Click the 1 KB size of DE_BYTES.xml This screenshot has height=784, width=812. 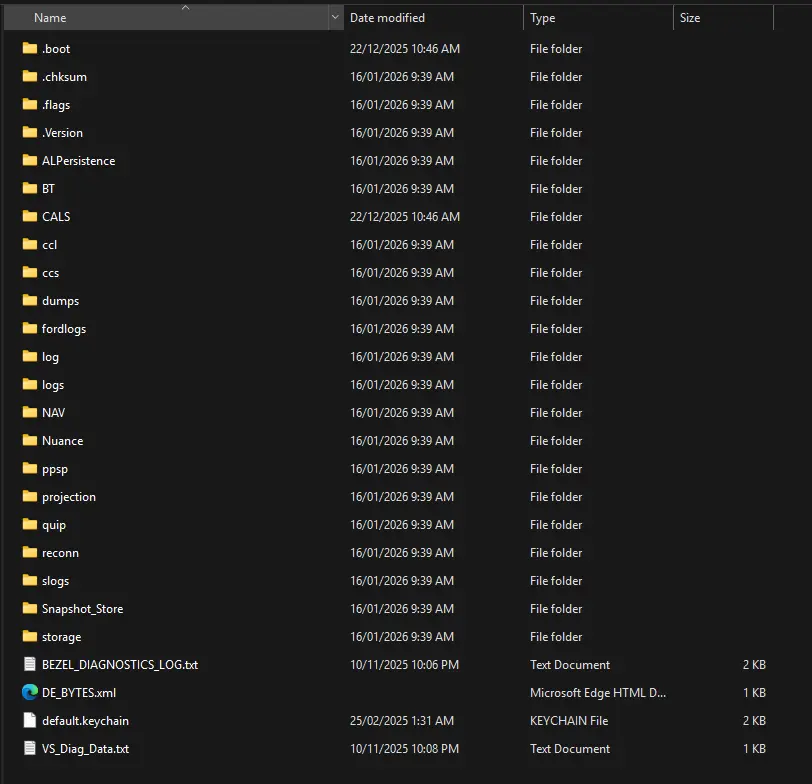755,692
